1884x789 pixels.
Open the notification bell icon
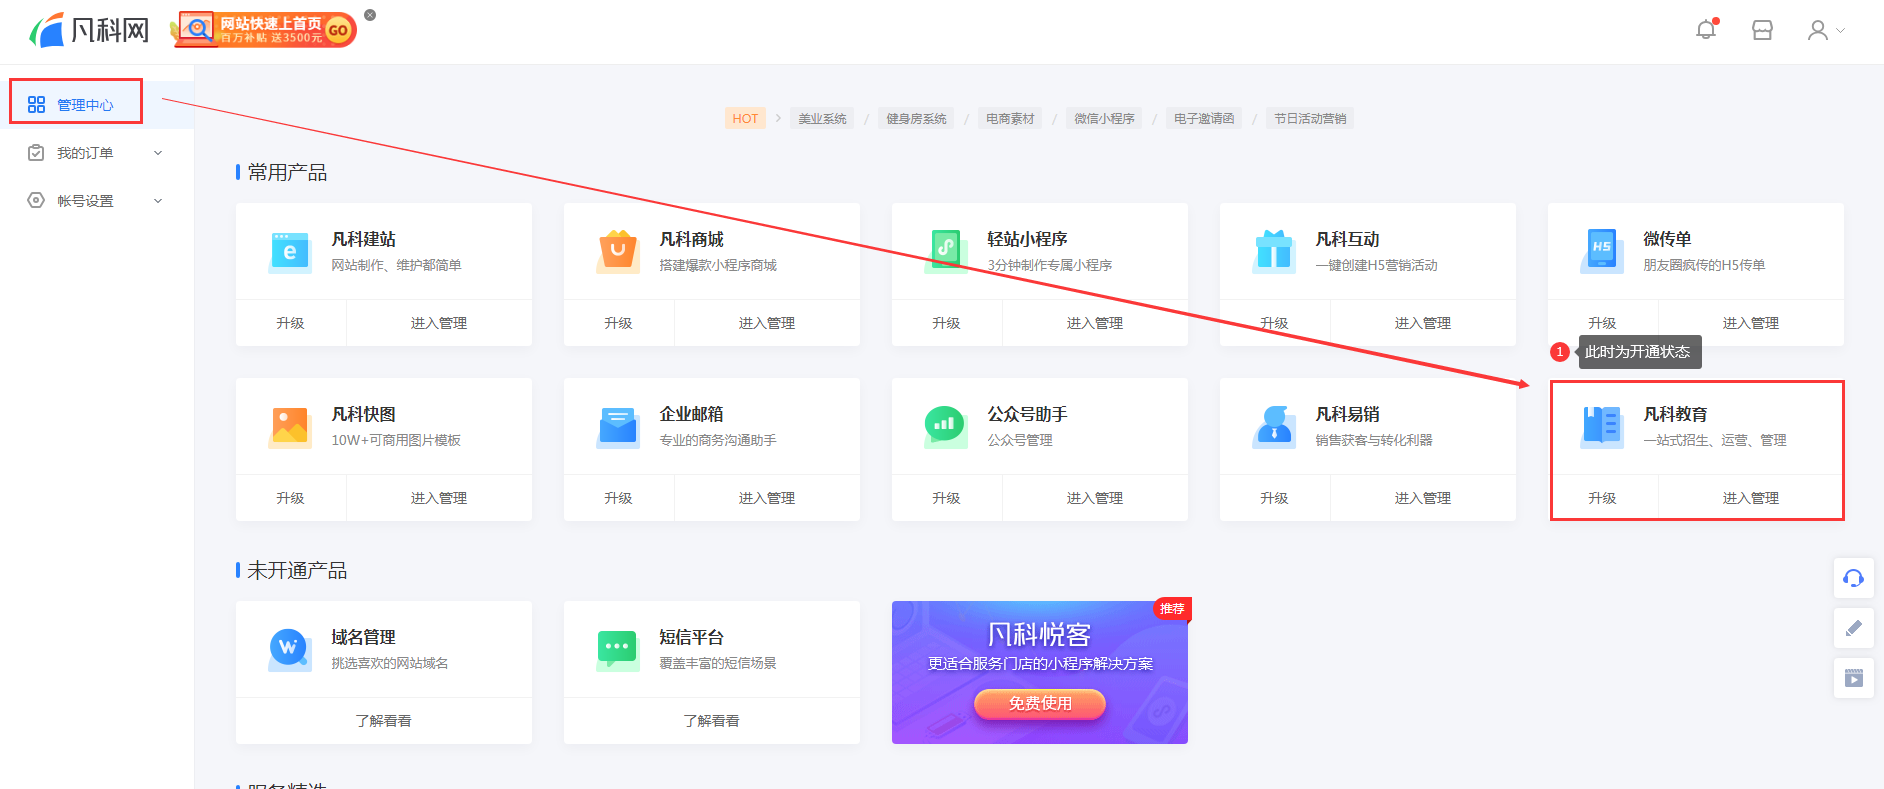click(x=1706, y=30)
